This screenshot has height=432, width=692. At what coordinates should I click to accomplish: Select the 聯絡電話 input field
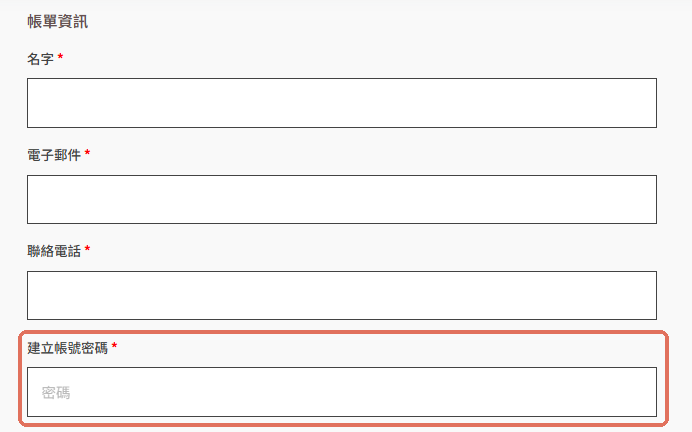tap(342, 295)
